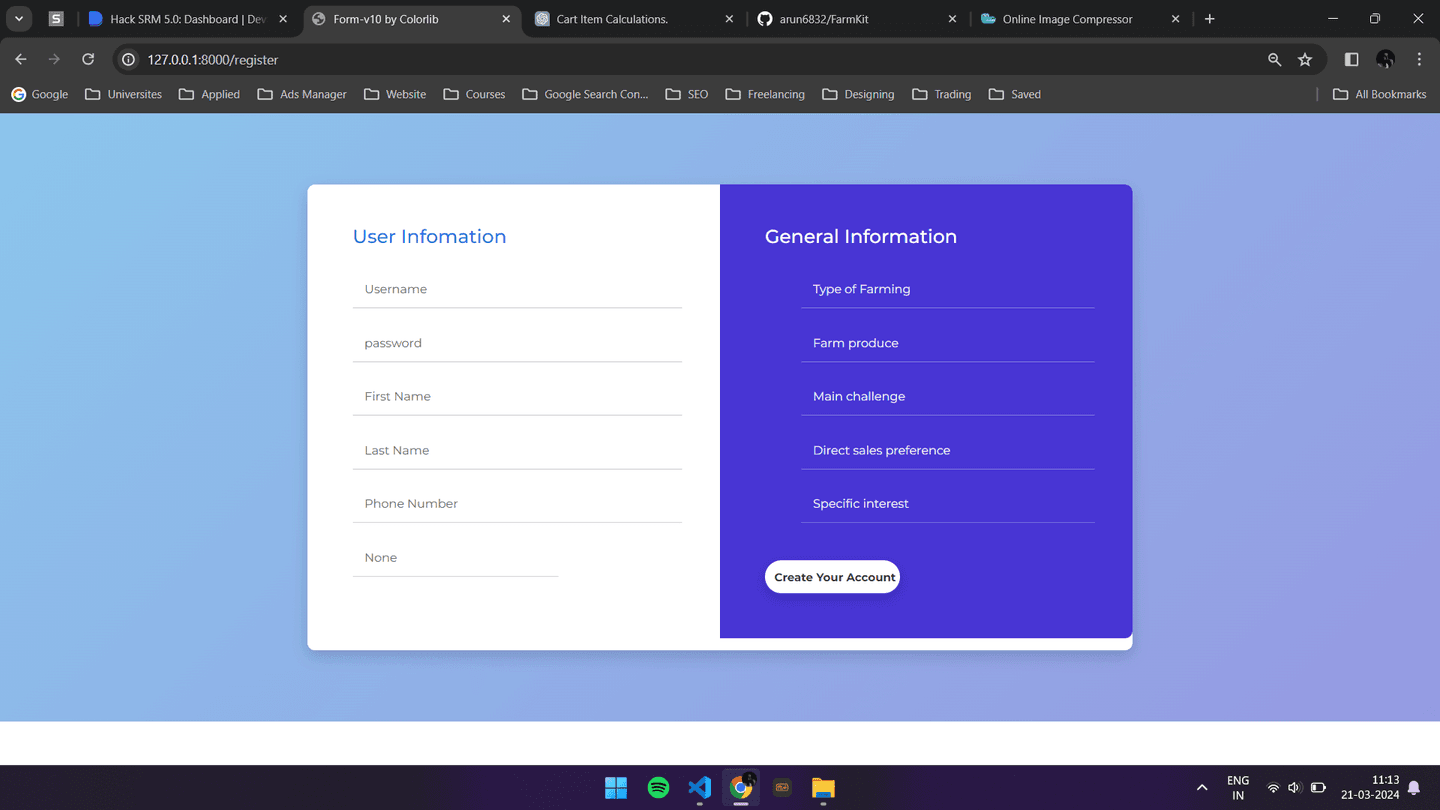
Task: Focus the Last Name field
Action: point(517,450)
